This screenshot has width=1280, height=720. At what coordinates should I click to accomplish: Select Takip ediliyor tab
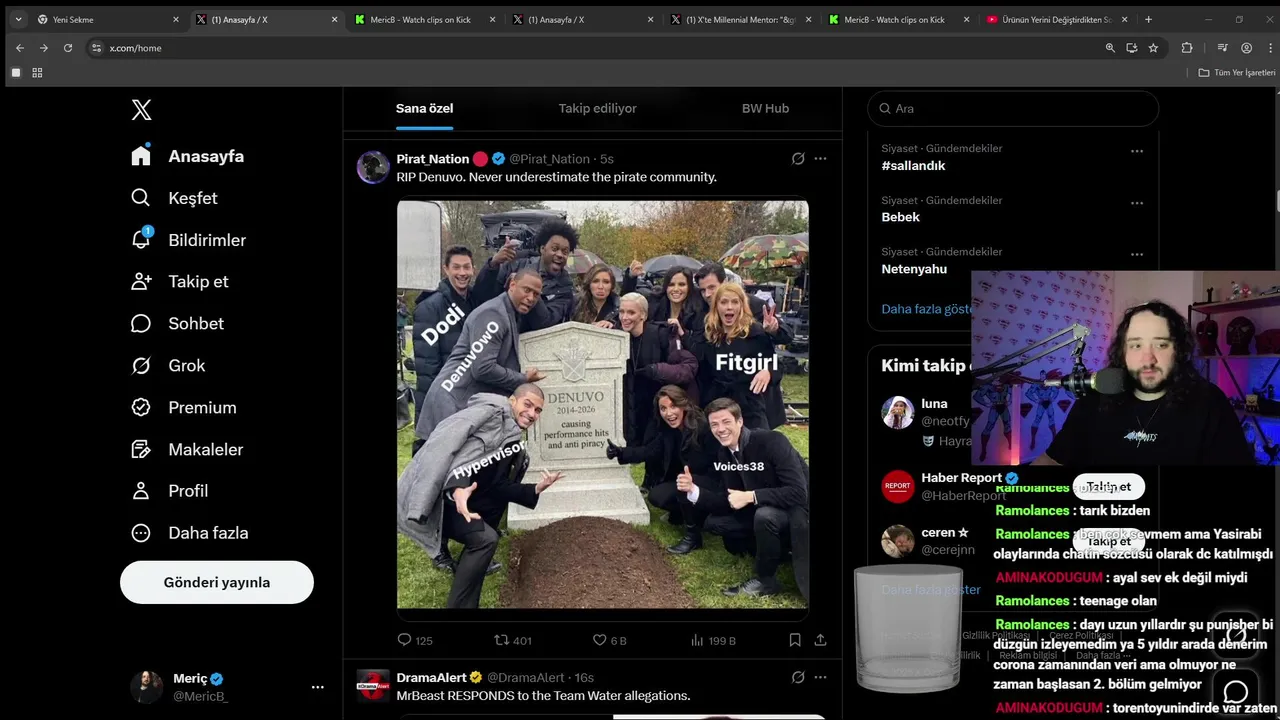pos(597,108)
